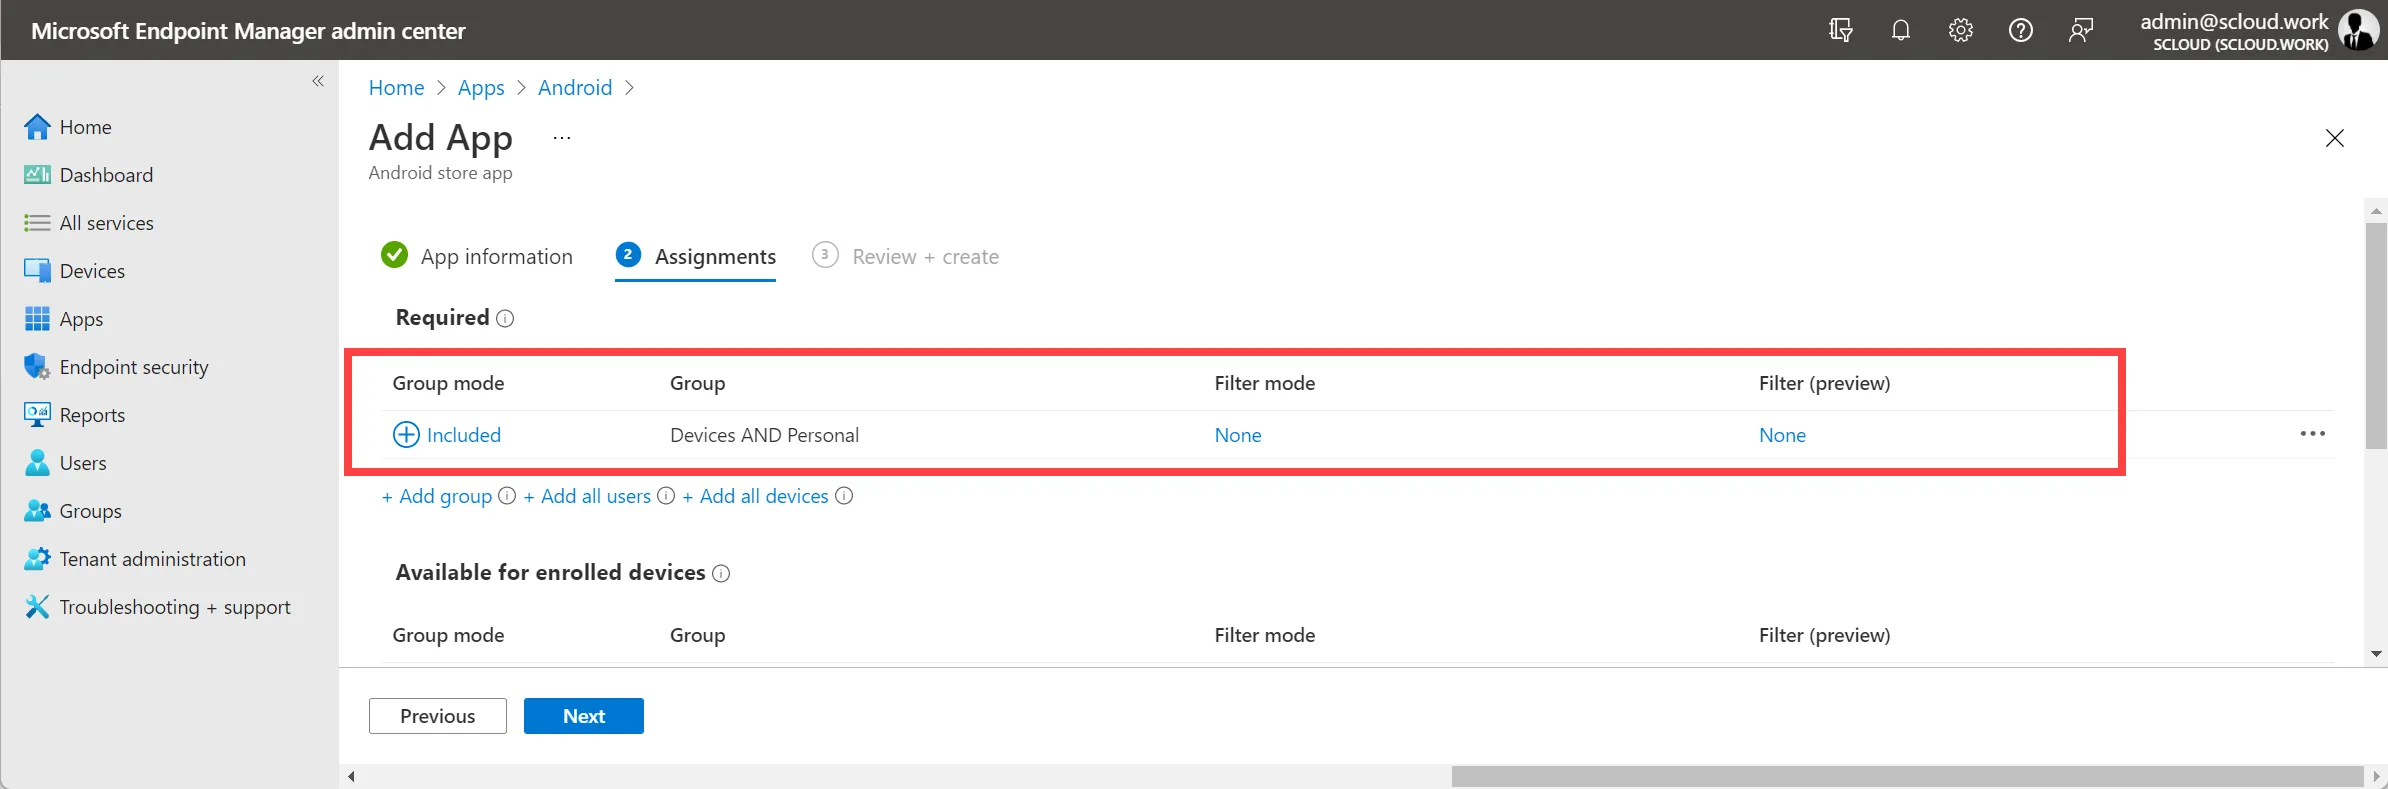The image size is (2388, 789).
Task: Show info icon beside Add all devices
Action: point(844,496)
